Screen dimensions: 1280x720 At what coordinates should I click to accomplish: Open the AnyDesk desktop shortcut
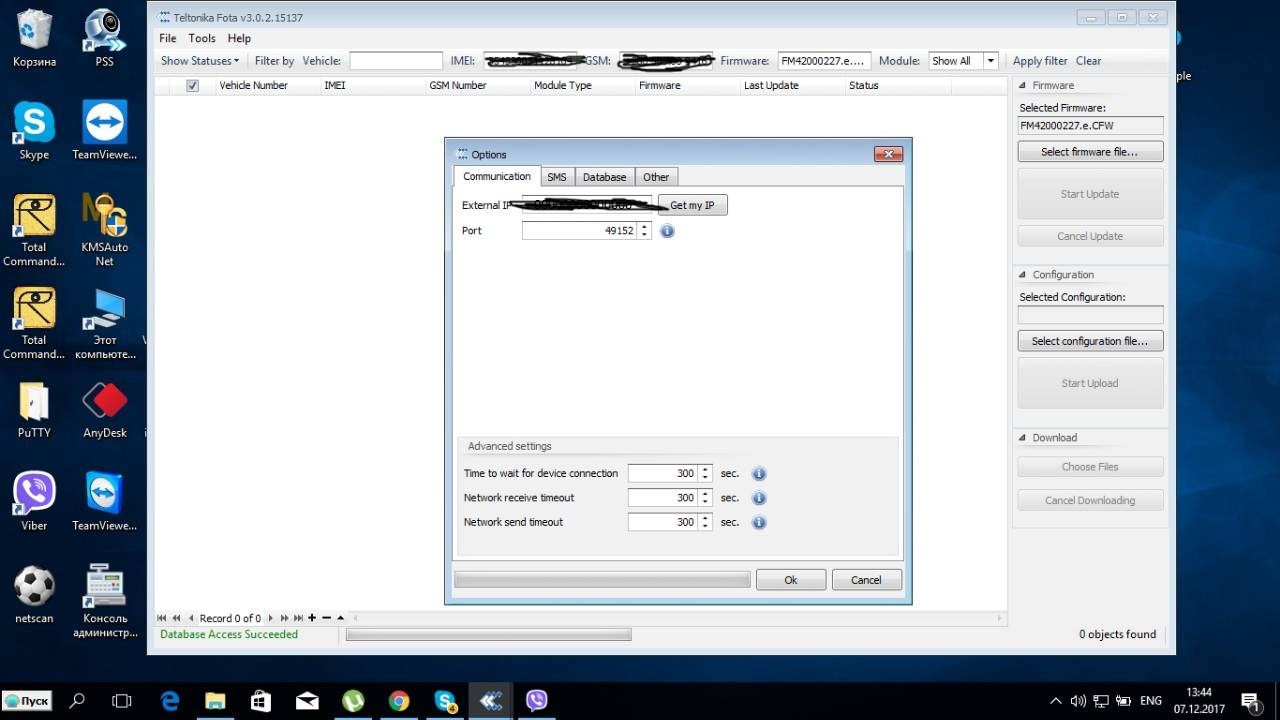click(105, 409)
